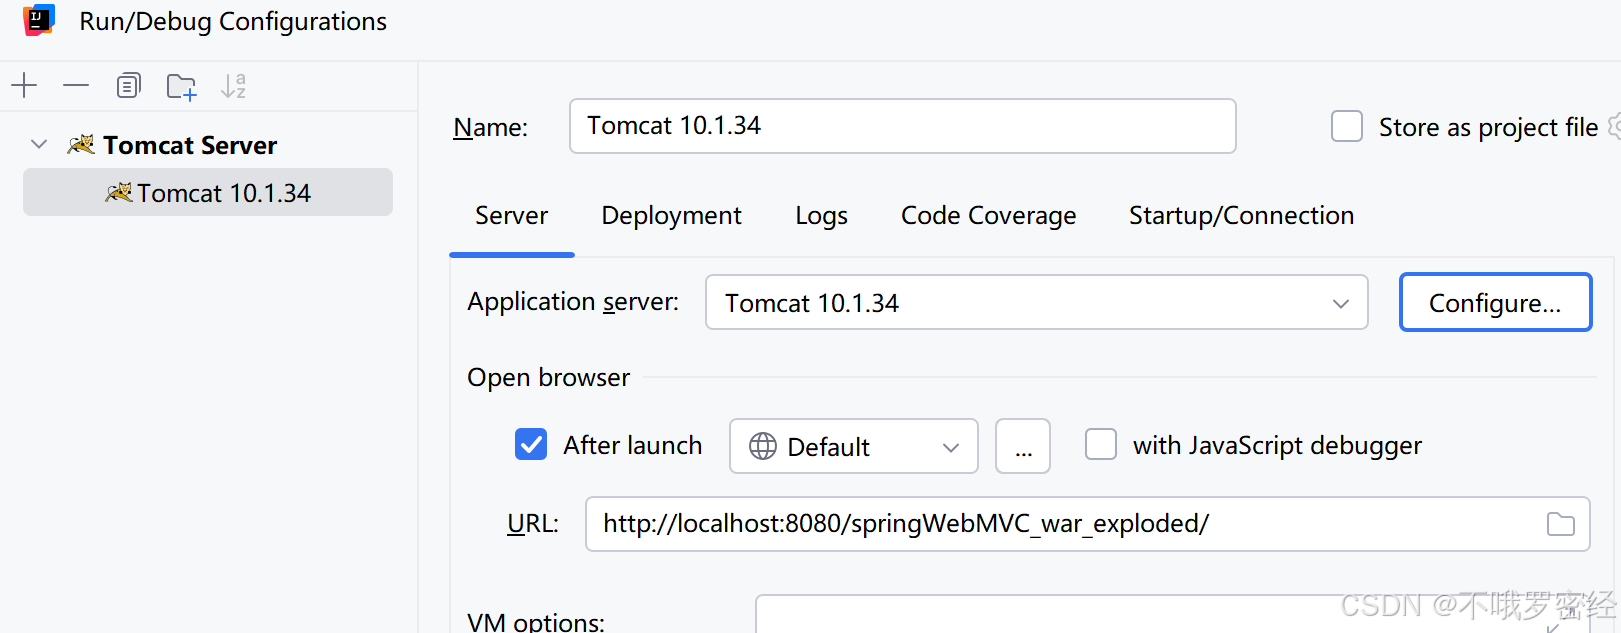Click the Tomcat Server group icon

pos(81,145)
